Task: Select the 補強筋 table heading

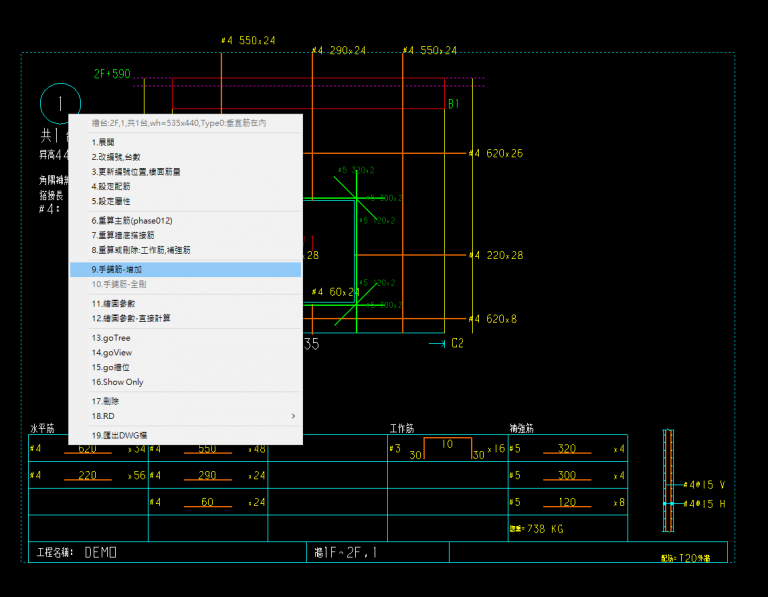Action: coord(522,429)
